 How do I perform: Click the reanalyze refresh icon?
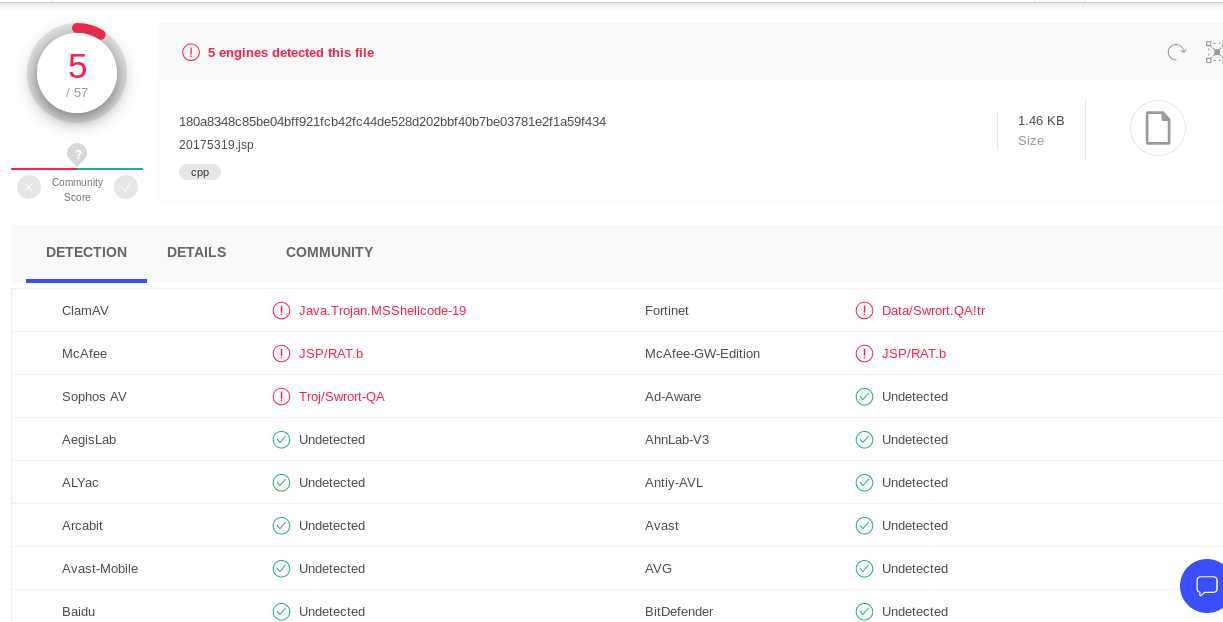[1176, 52]
